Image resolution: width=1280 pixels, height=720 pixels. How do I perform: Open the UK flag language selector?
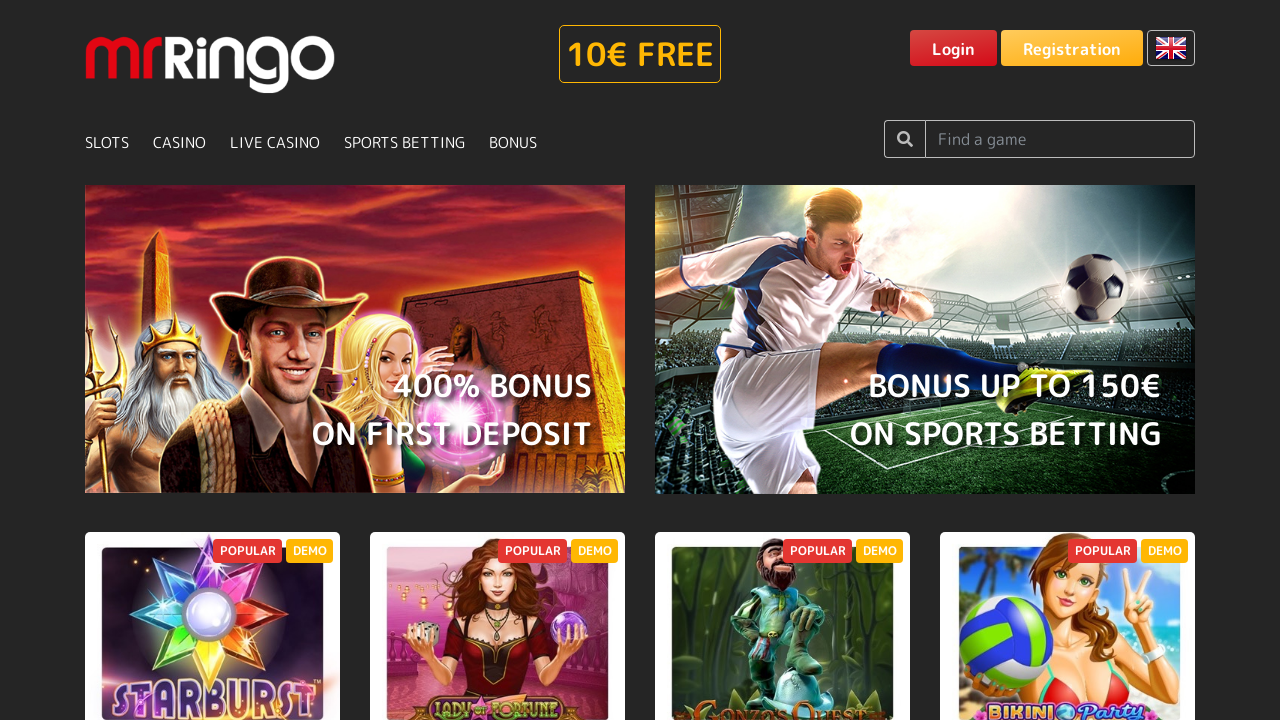point(1171,48)
